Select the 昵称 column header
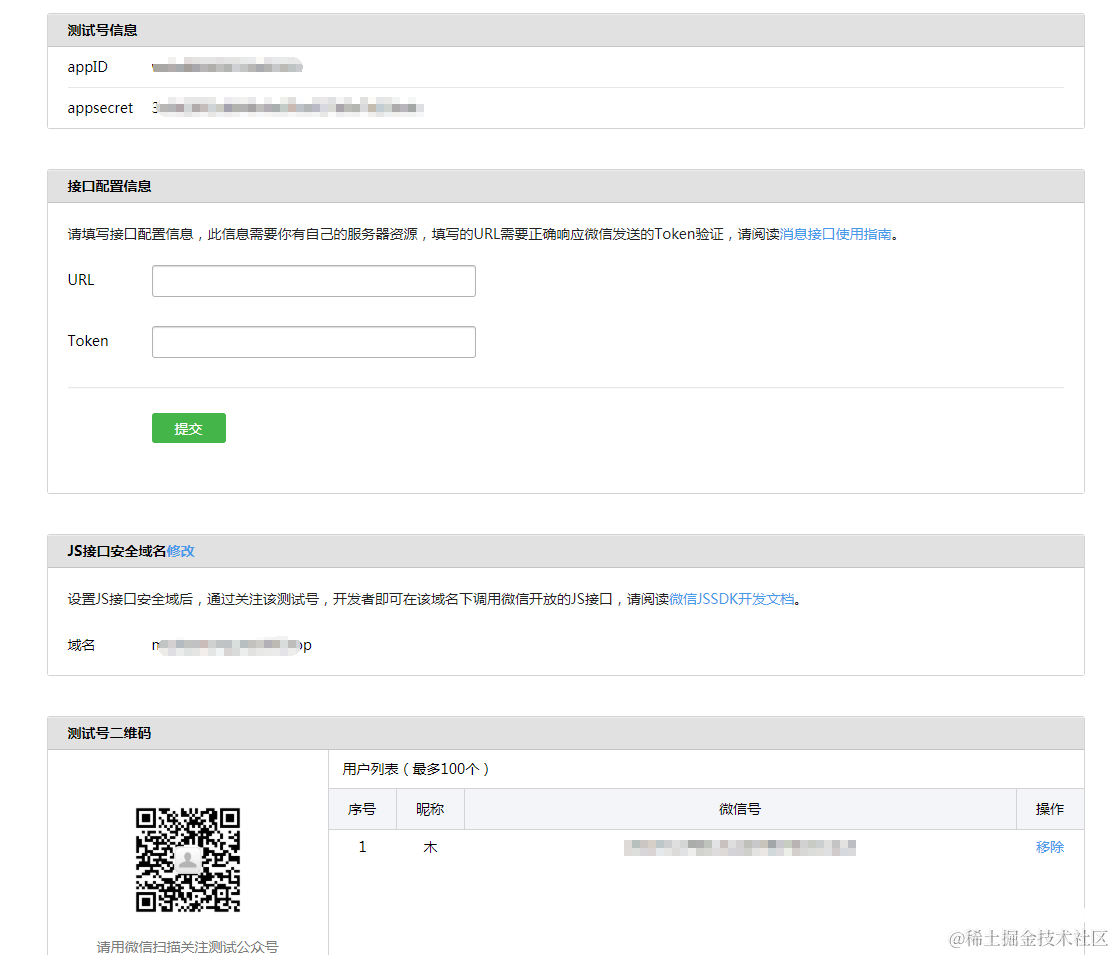Screen dimensions: 1115x955 coord(430,809)
